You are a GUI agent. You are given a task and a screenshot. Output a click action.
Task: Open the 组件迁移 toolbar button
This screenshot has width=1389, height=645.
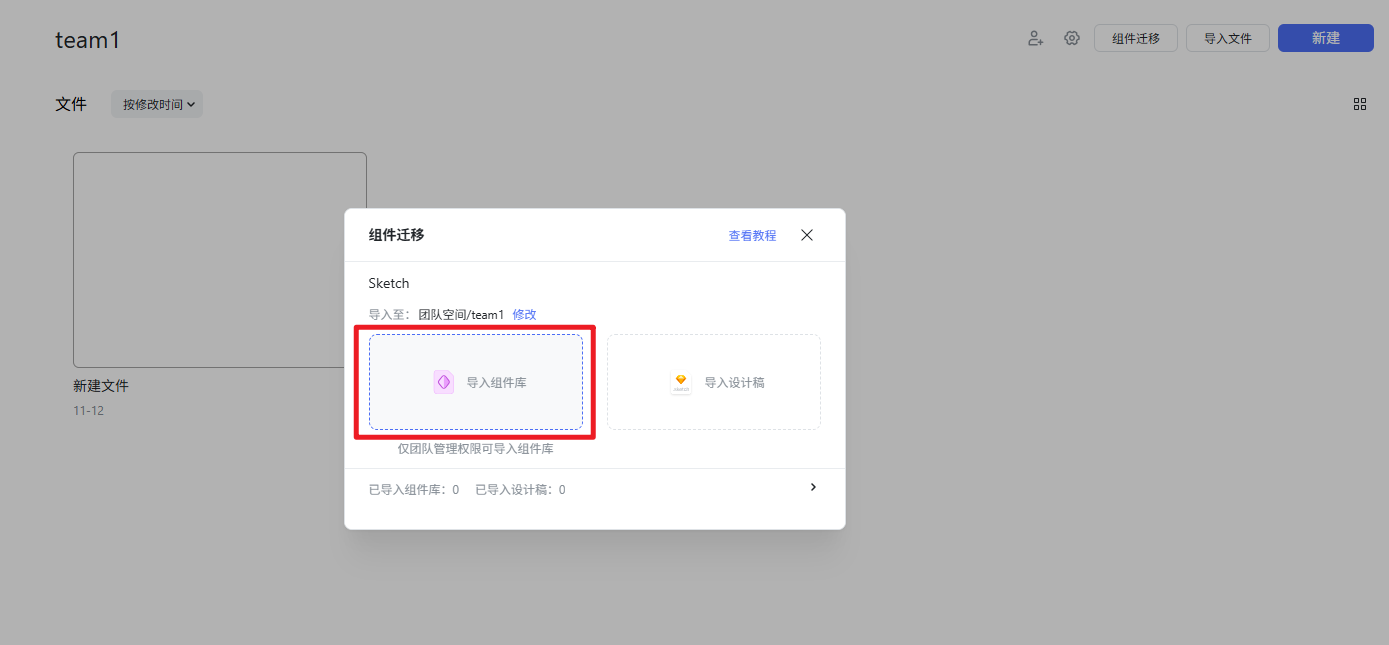pyautogui.click(x=1136, y=37)
